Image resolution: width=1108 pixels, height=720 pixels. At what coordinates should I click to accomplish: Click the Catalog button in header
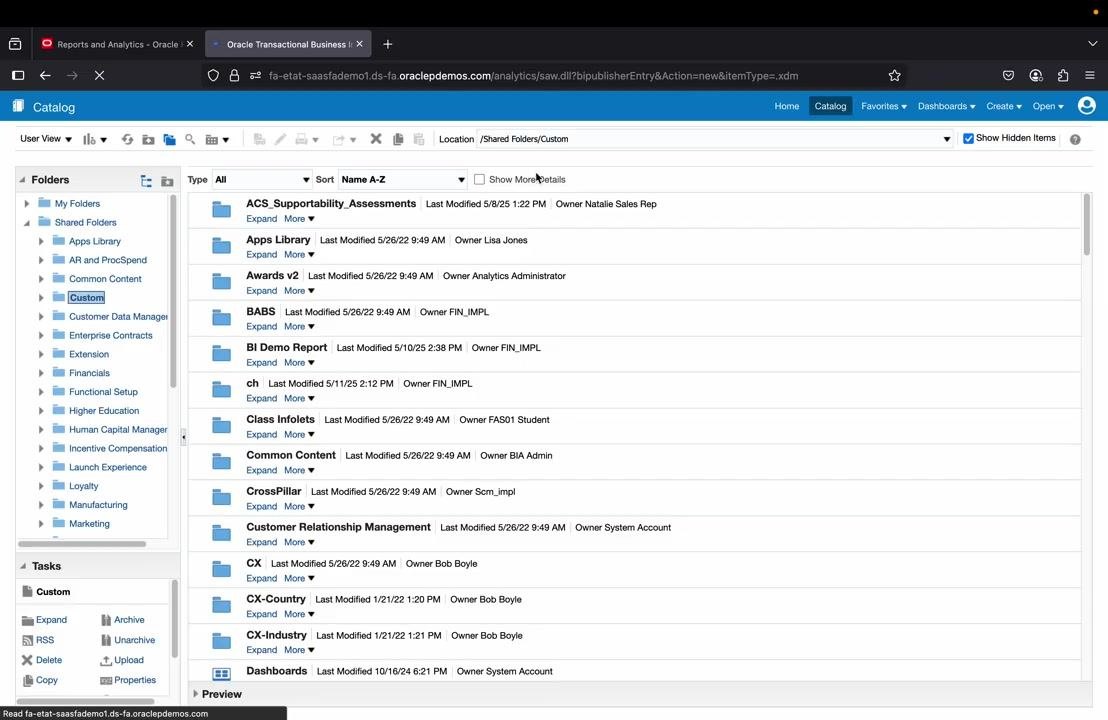click(830, 106)
